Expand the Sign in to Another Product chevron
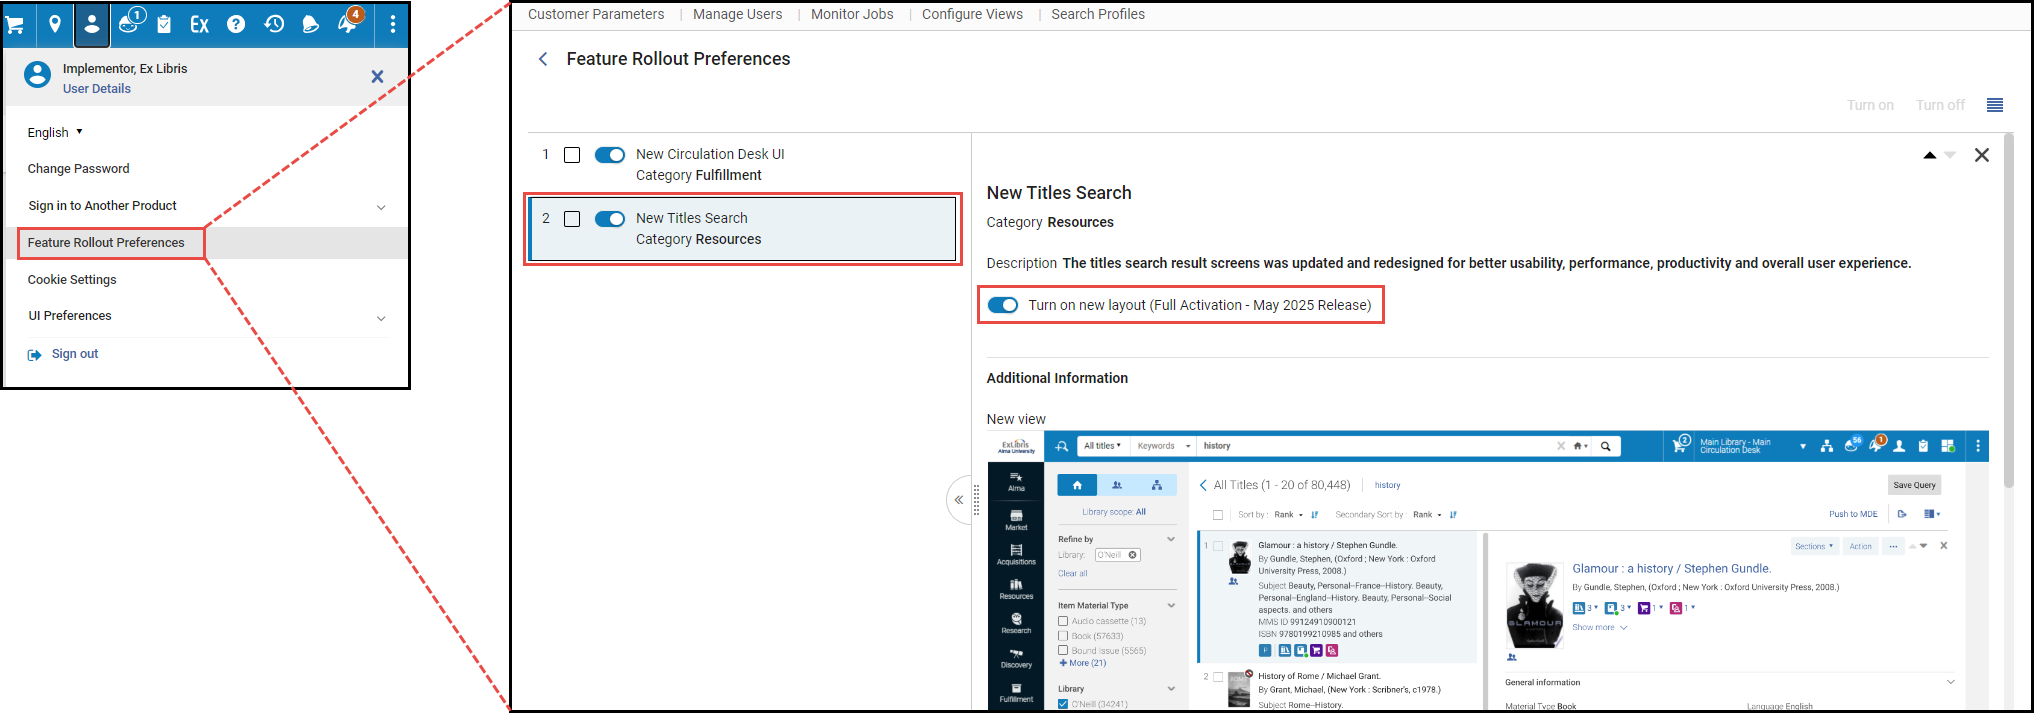Viewport: 2034px width, 713px height. coord(381,207)
